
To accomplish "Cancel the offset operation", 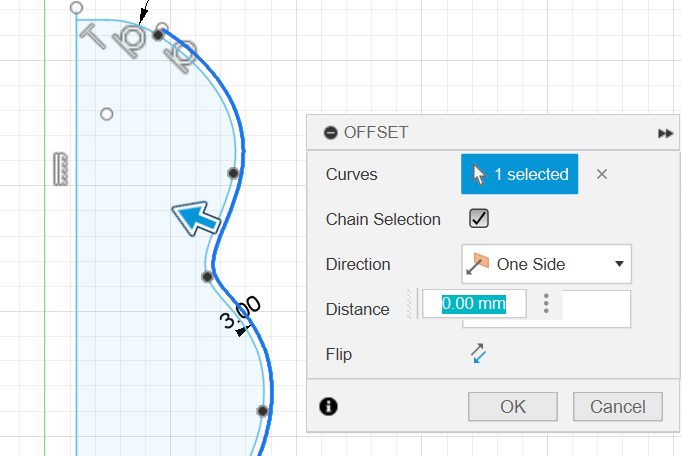I will pyautogui.click(x=617, y=406).
